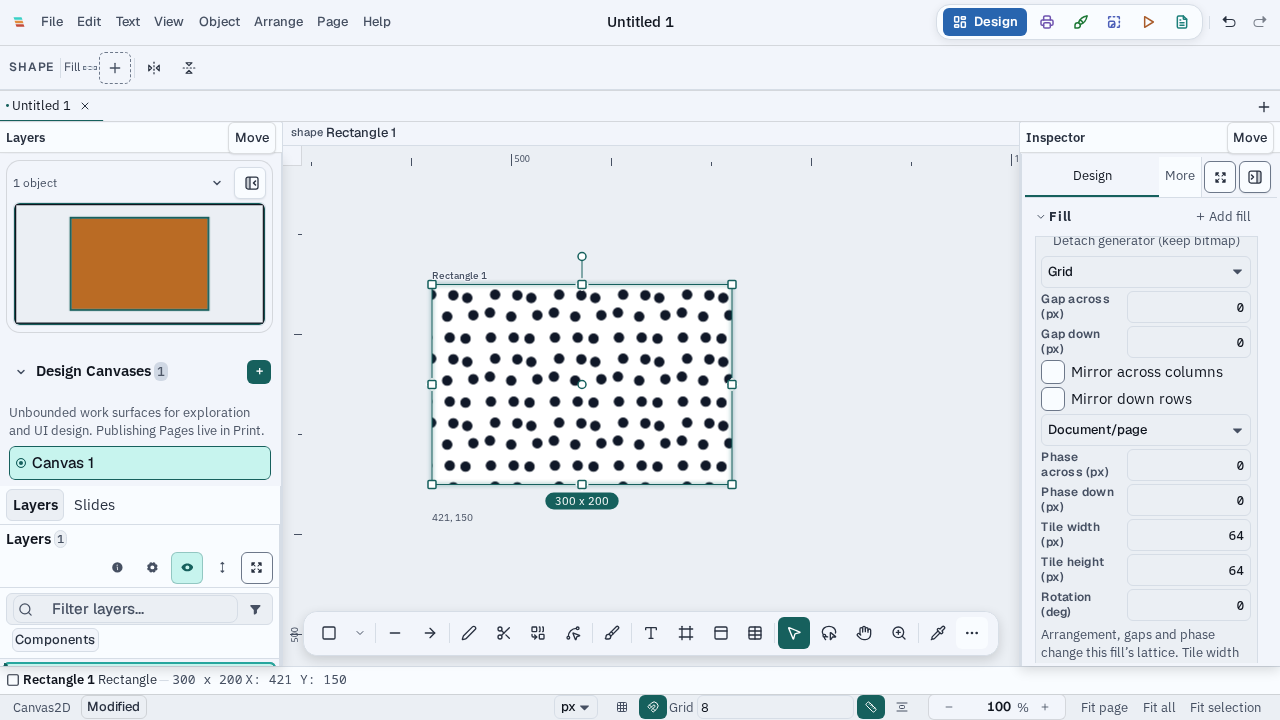Switch to the Slides tab
This screenshot has height=720, width=1280.
coord(94,505)
